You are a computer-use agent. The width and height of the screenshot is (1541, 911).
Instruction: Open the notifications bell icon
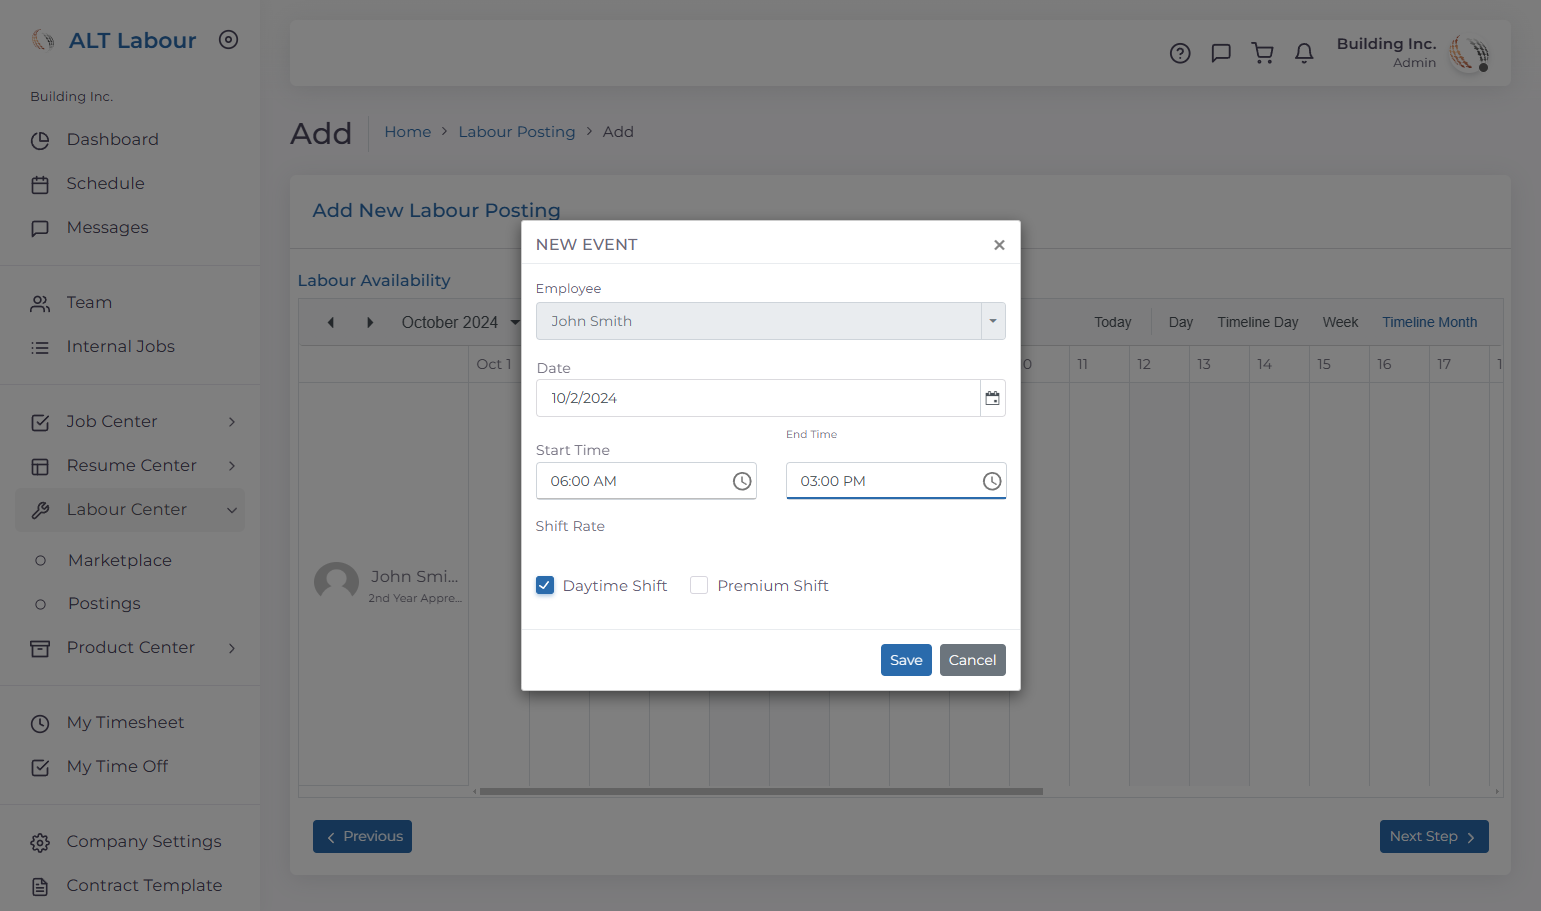point(1304,53)
